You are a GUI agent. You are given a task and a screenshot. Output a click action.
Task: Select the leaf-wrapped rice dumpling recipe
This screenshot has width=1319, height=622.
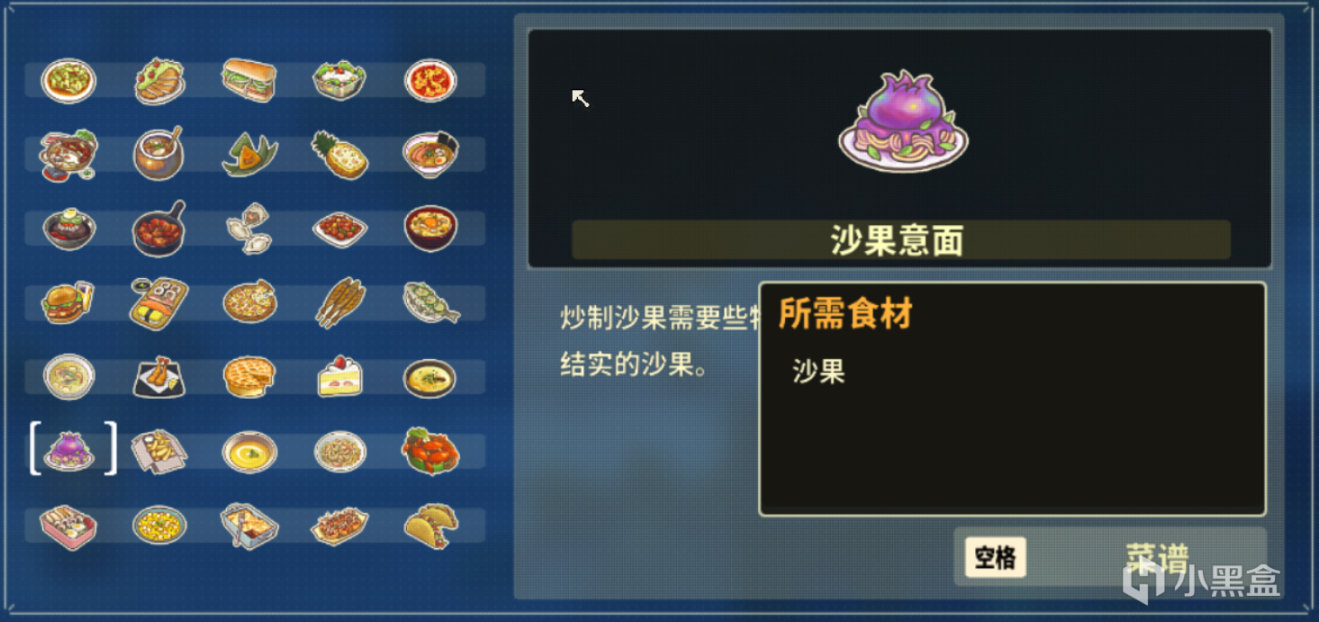coord(250,153)
